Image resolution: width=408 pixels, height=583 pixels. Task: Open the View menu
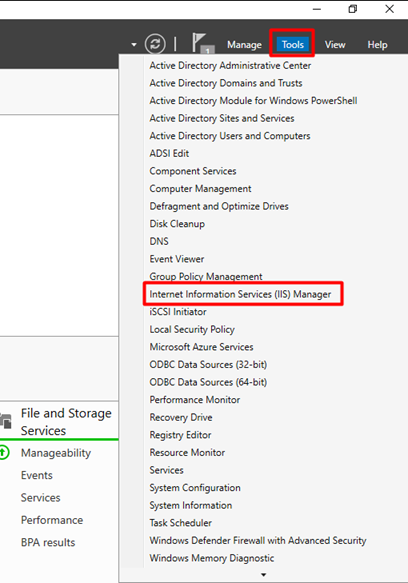[x=335, y=45]
